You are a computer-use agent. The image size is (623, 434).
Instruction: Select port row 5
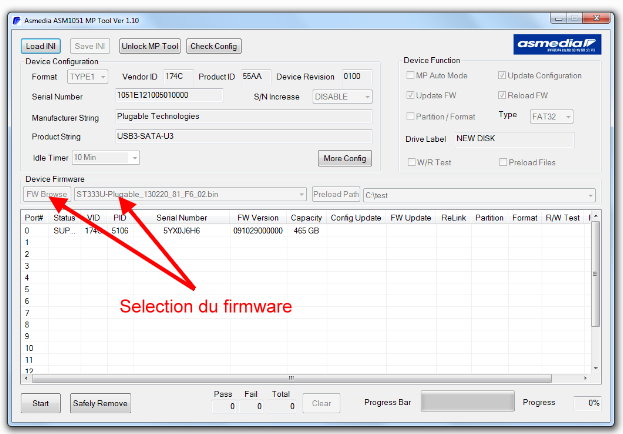pos(306,289)
